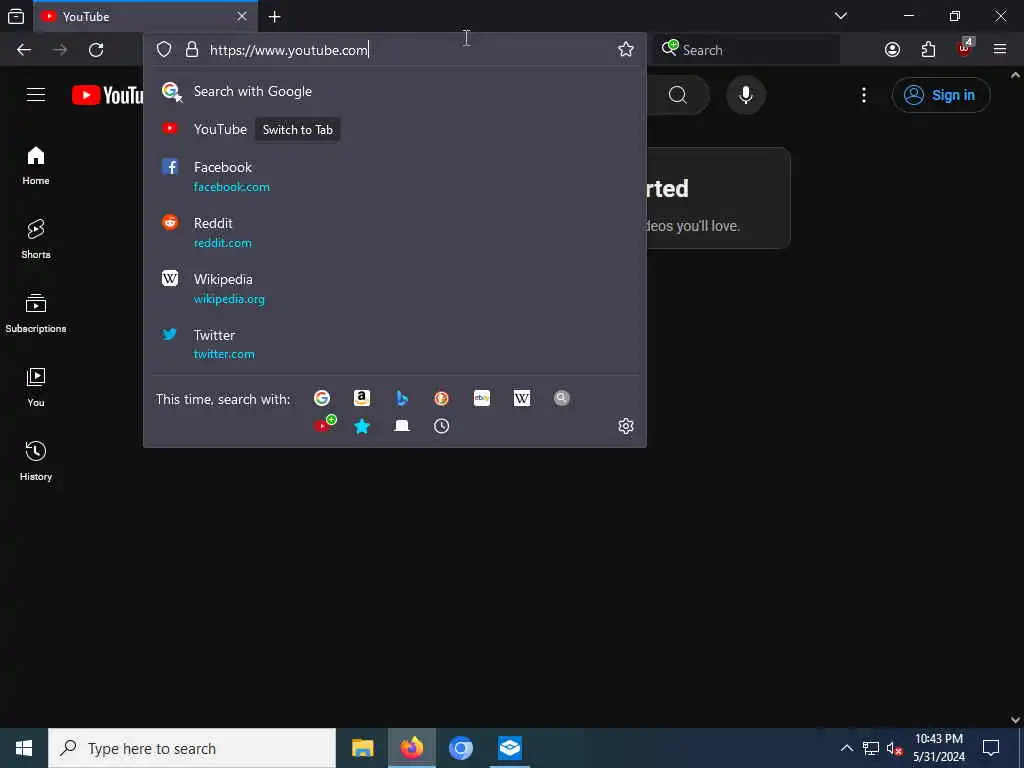Select the Twitter suggestion
1024x768 pixels.
point(394,344)
